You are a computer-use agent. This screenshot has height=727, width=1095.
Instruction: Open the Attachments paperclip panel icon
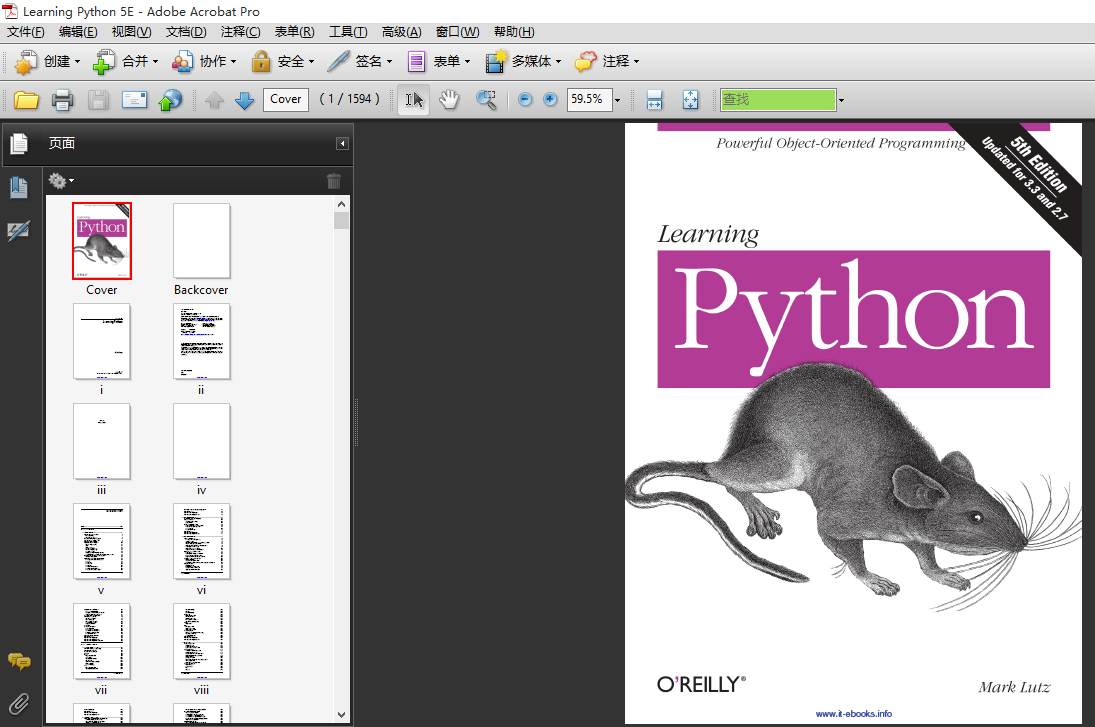(19, 703)
